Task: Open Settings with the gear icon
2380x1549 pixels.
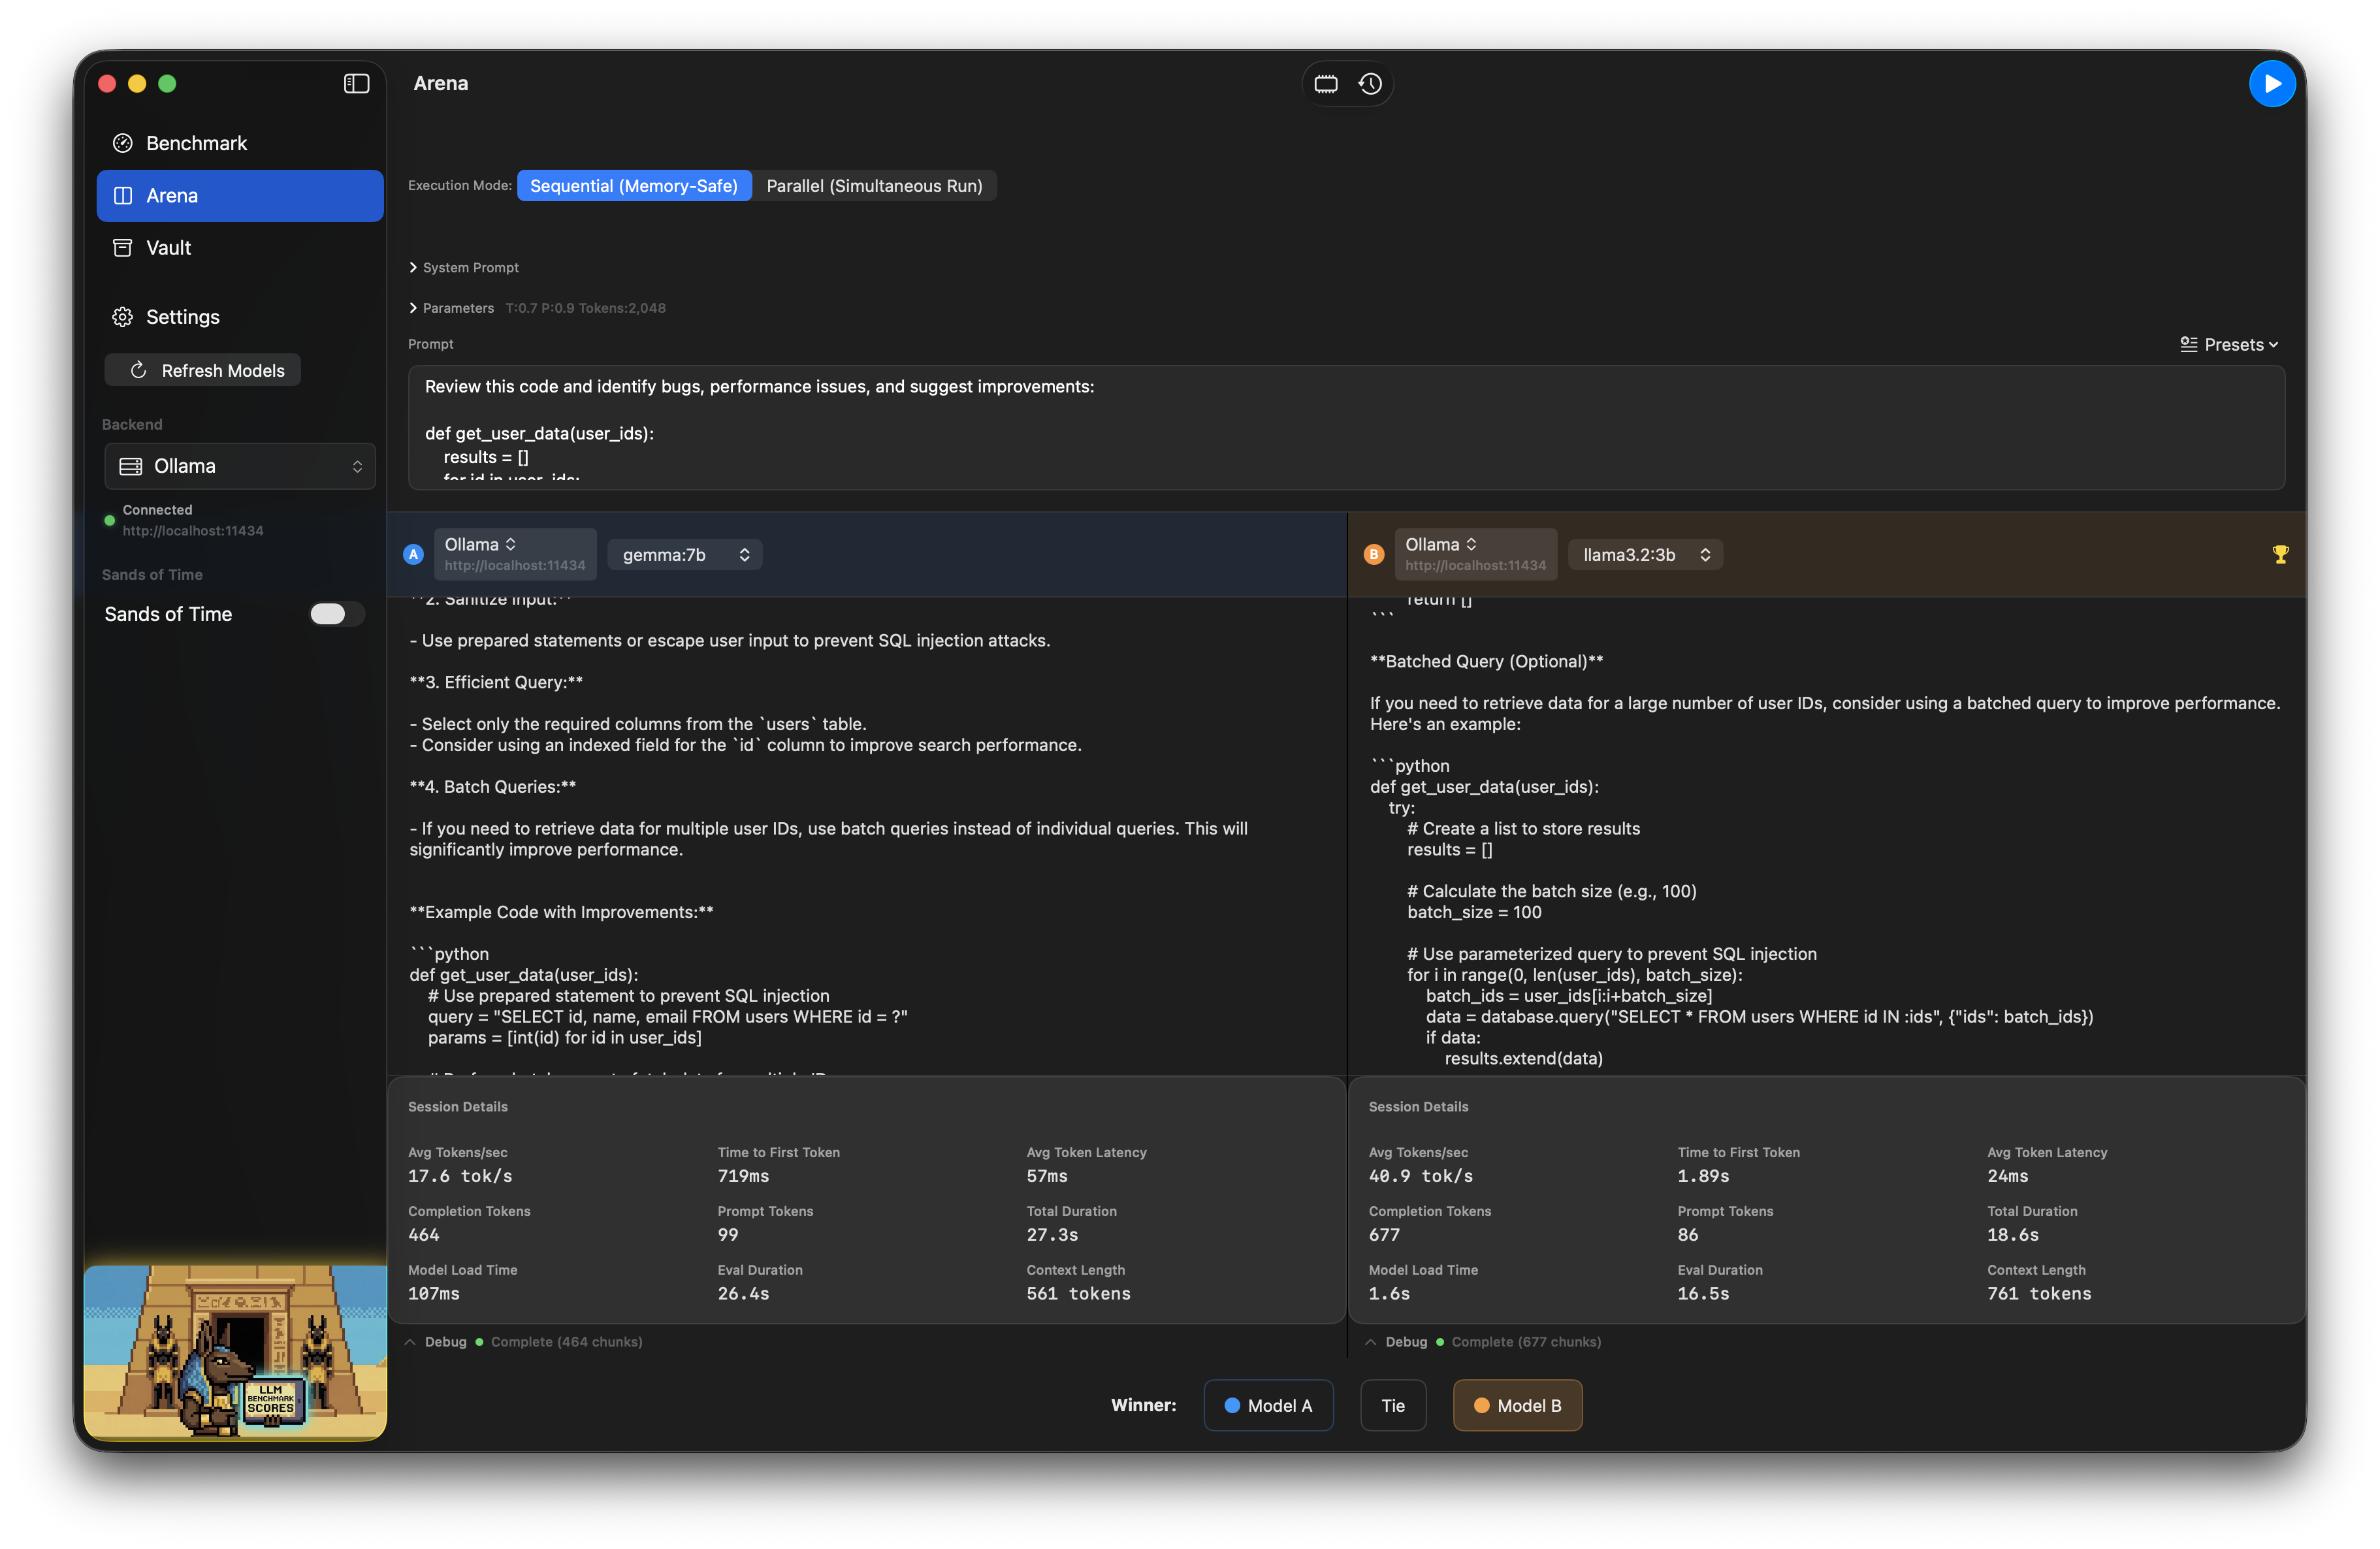Action: click(123, 317)
